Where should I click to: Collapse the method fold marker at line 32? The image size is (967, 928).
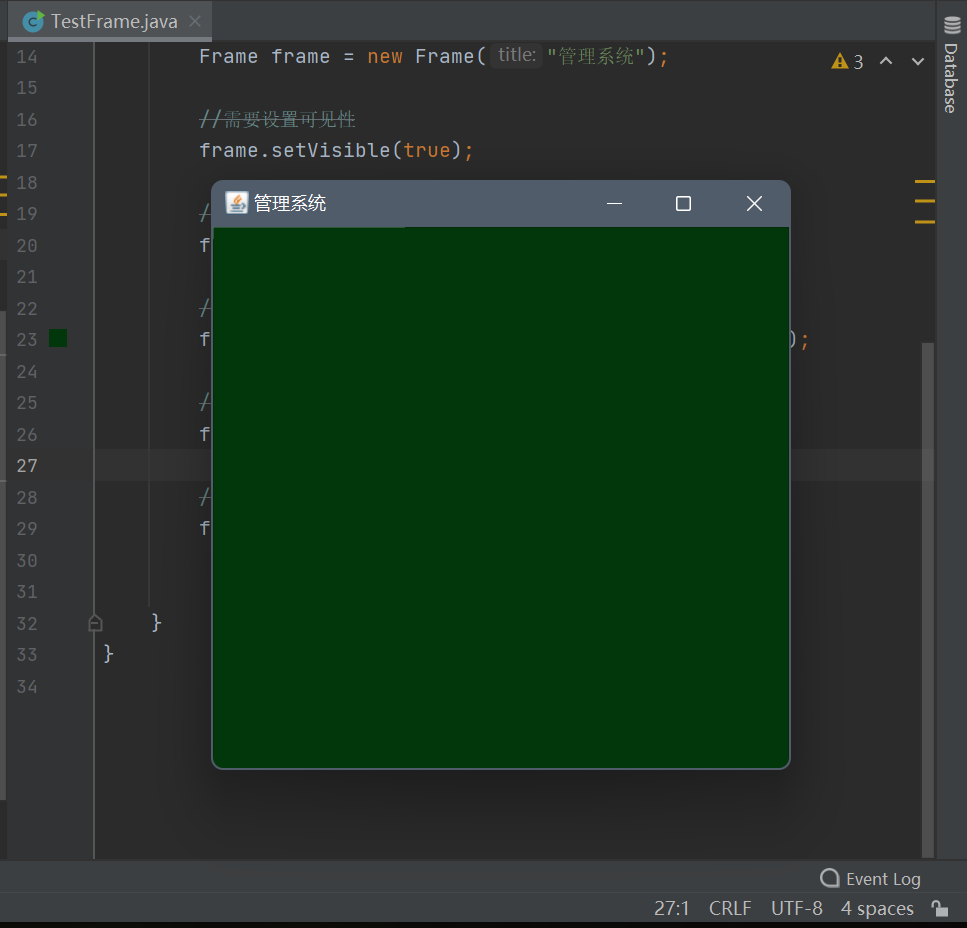point(95,623)
